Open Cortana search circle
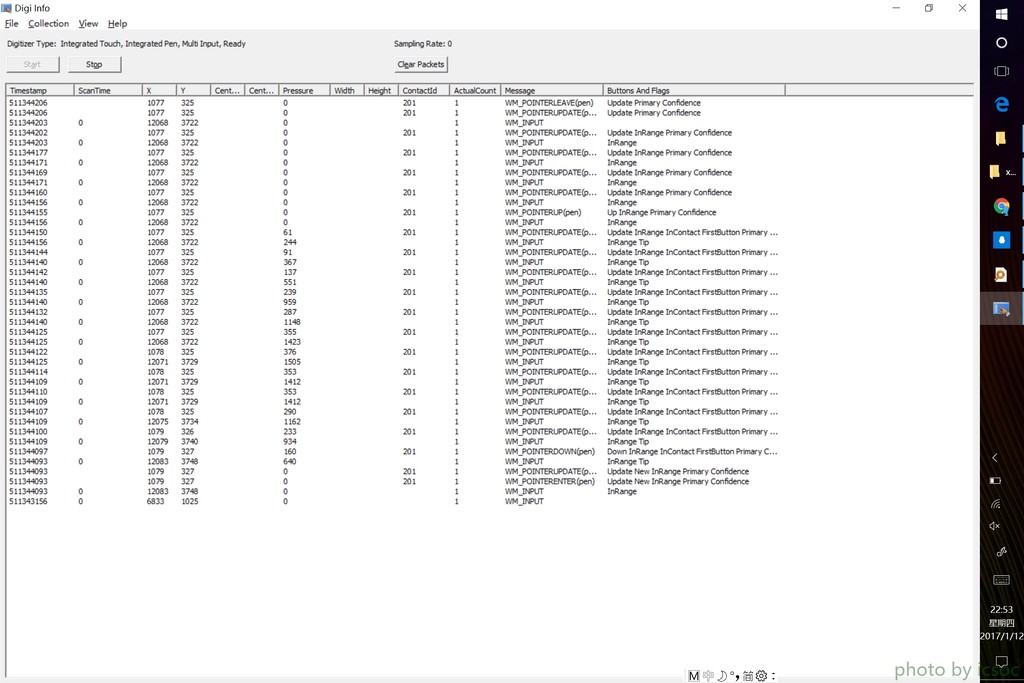This screenshot has height=683, width=1024. pos(1001,43)
